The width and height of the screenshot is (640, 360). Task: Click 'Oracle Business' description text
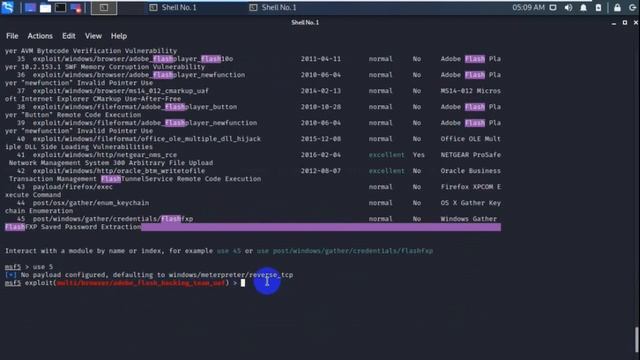(471, 171)
